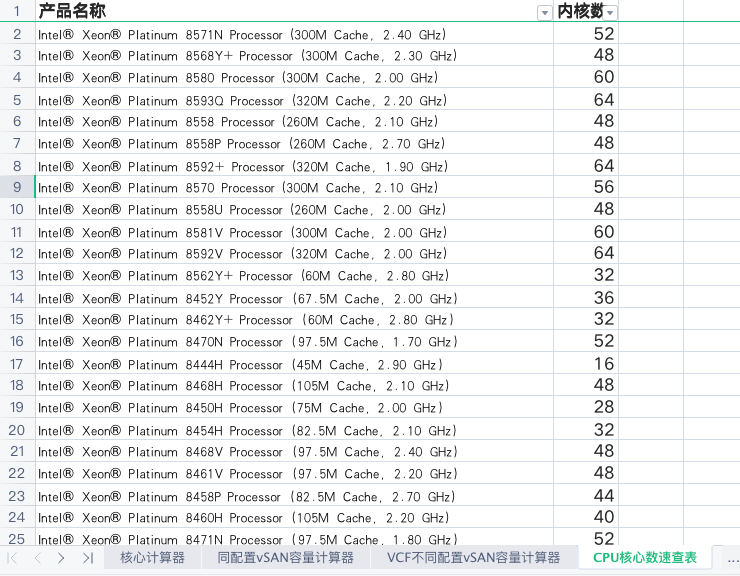The width and height of the screenshot is (740, 576).
Task: Switch to the VCF不同配置vSAN容量计算器 sheet tab
Action: click(473, 558)
